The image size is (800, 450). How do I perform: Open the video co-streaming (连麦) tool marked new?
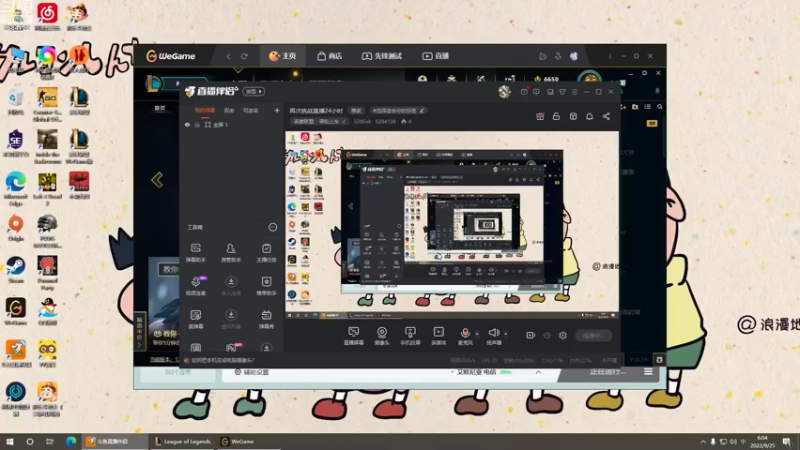coord(196,286)
